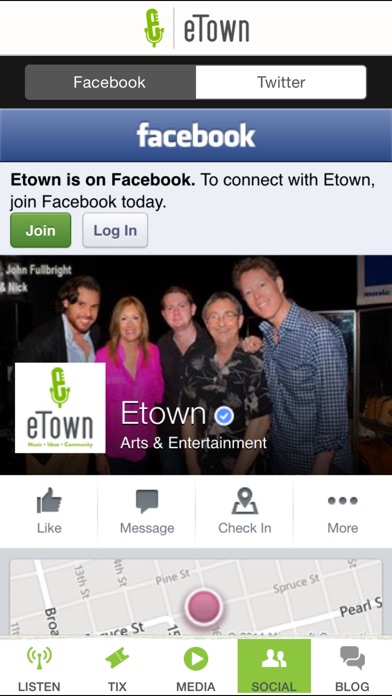Click the facebook wordmark banner
Image resolution: width=392 pixels, height=696 pixels.
coord(196,135)
